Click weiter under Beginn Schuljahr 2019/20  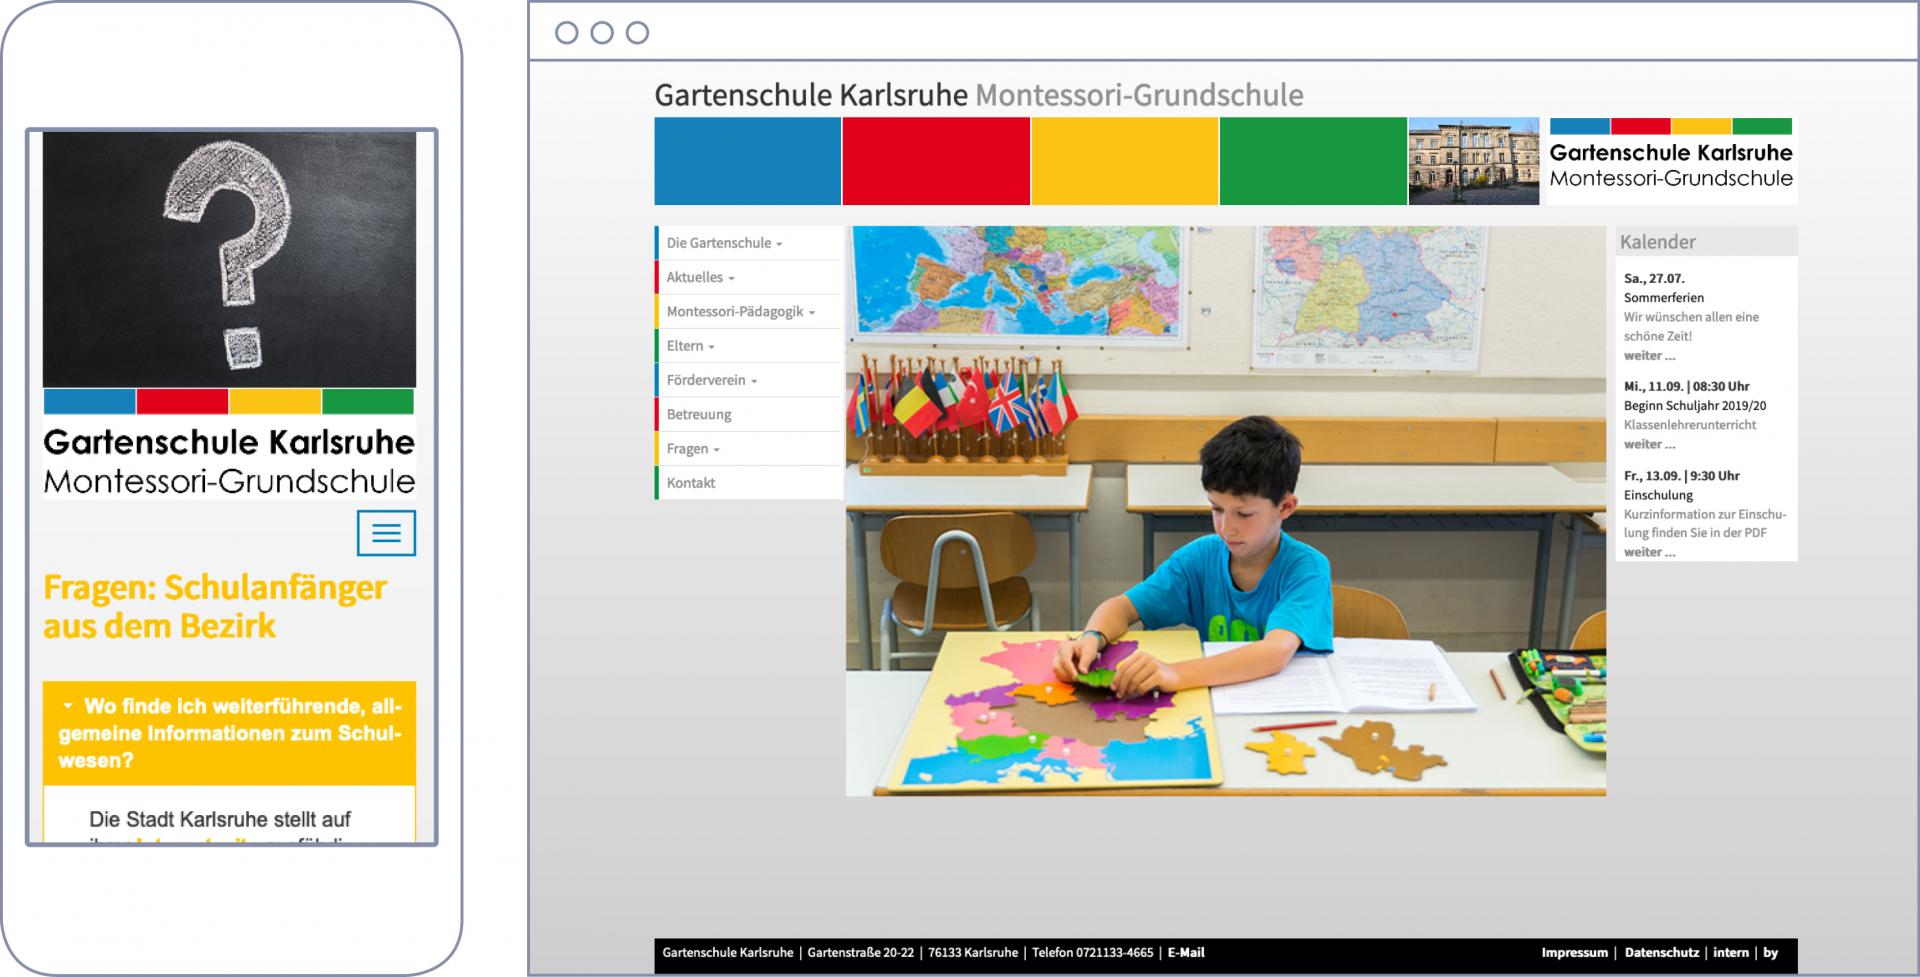1649,444
